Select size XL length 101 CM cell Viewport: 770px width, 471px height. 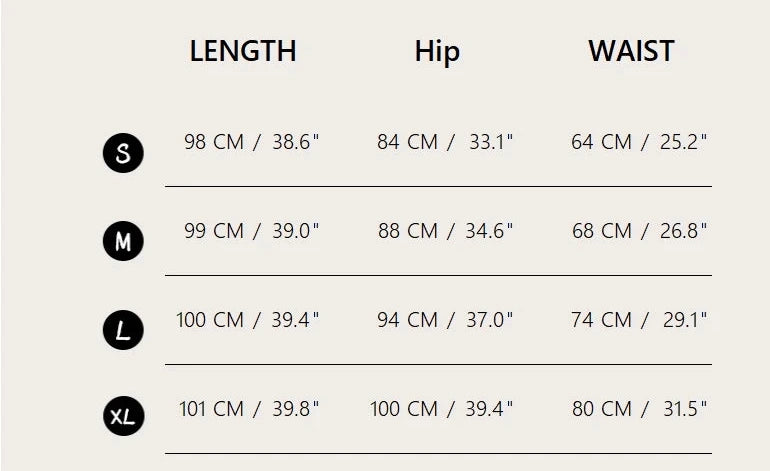tap(211, 409)
